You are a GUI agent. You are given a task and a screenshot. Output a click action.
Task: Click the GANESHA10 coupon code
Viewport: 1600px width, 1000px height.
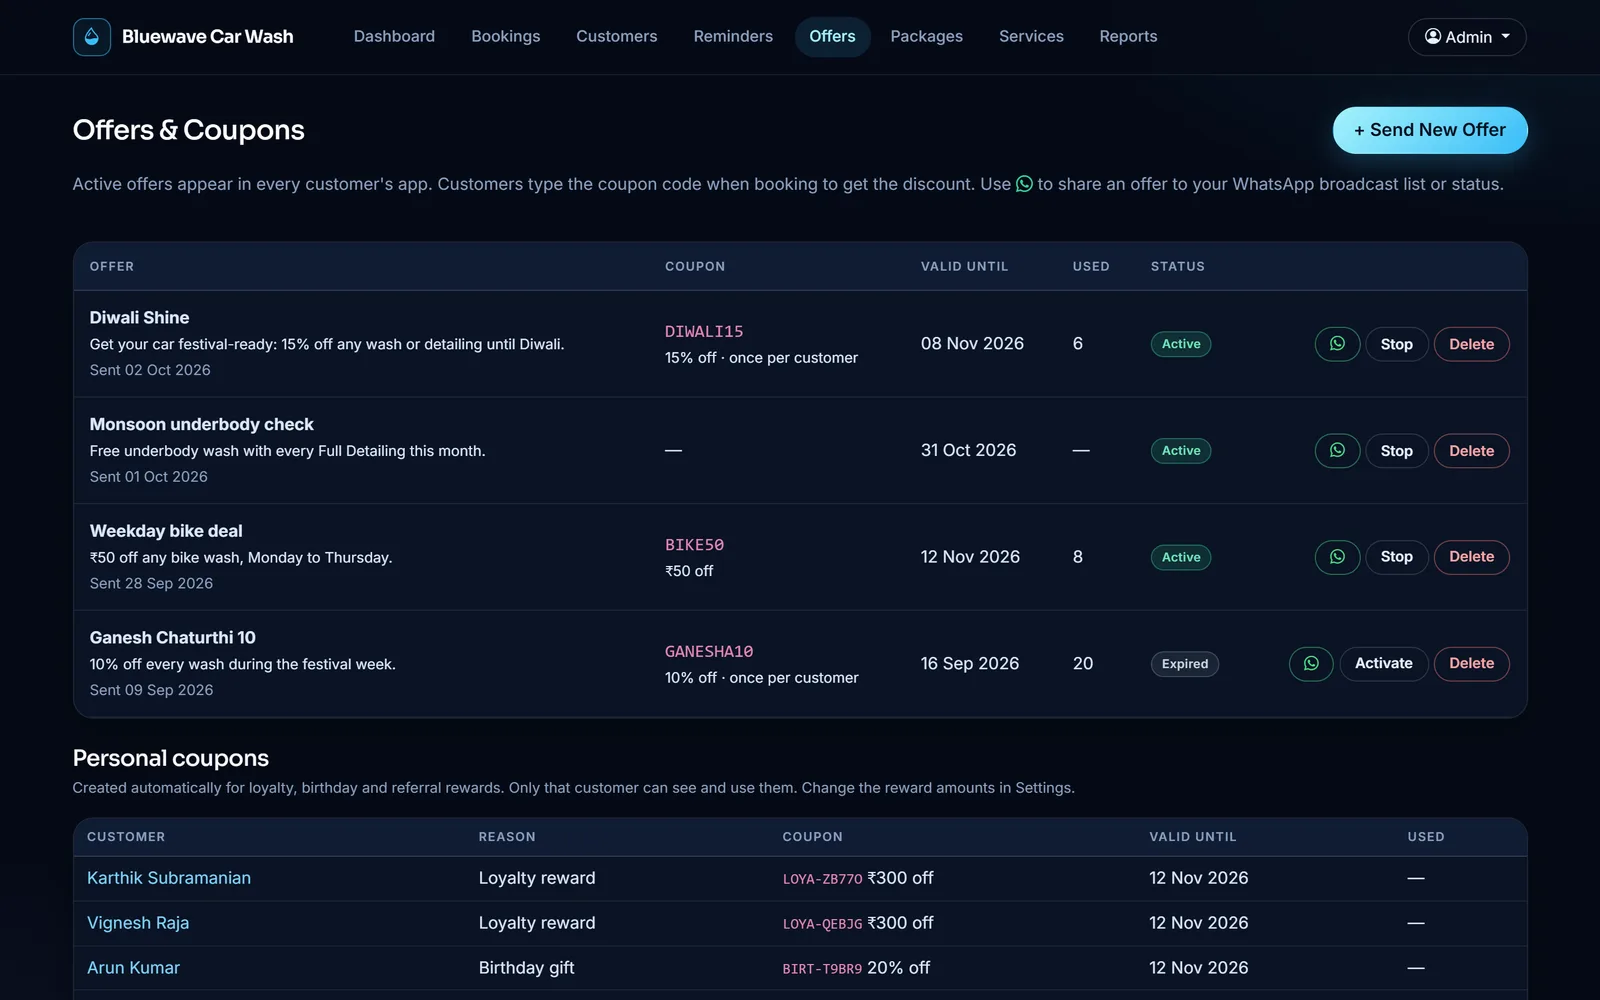coord(709,652)
